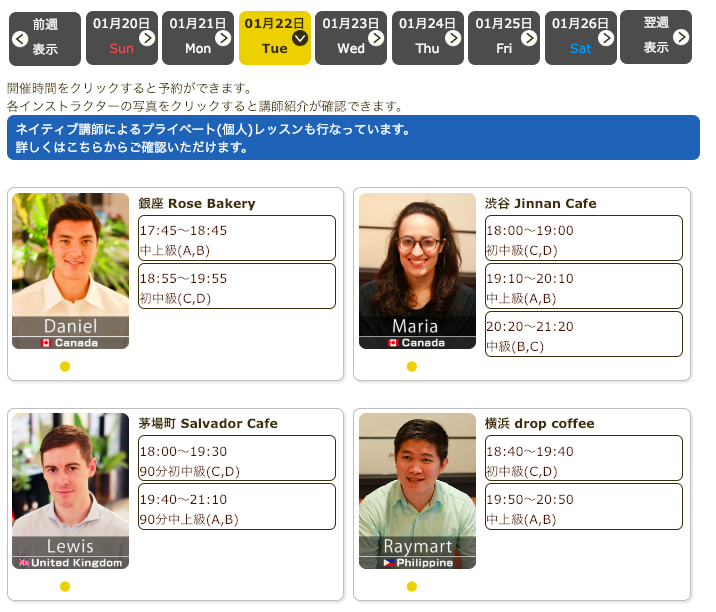Click the next week right arrow icon

click(x=681, y=38)
